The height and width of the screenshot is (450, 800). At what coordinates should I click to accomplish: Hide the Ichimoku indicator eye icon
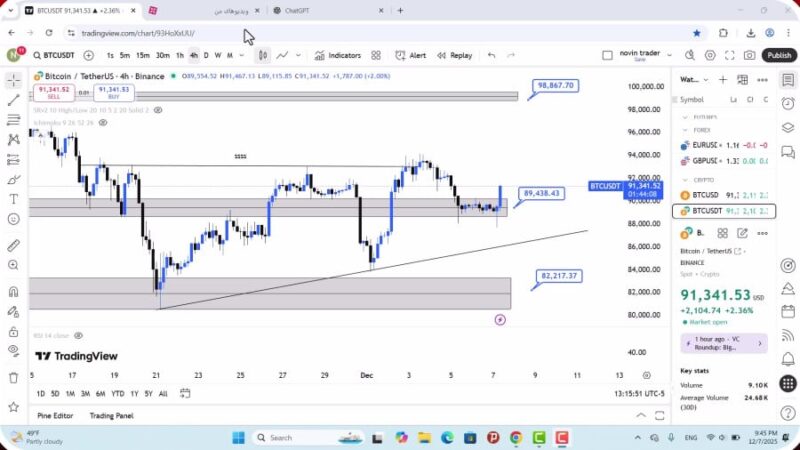point(104,123)
